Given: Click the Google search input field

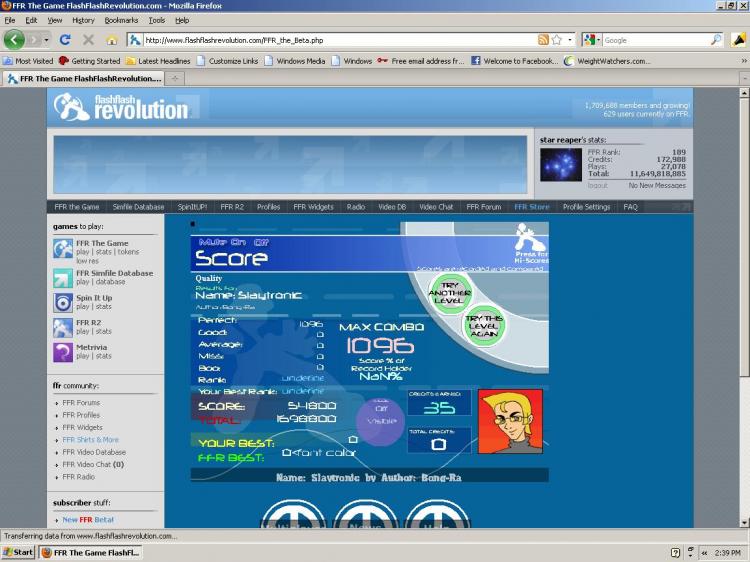Looking at the screenshot, I should [x=658, y=40].
